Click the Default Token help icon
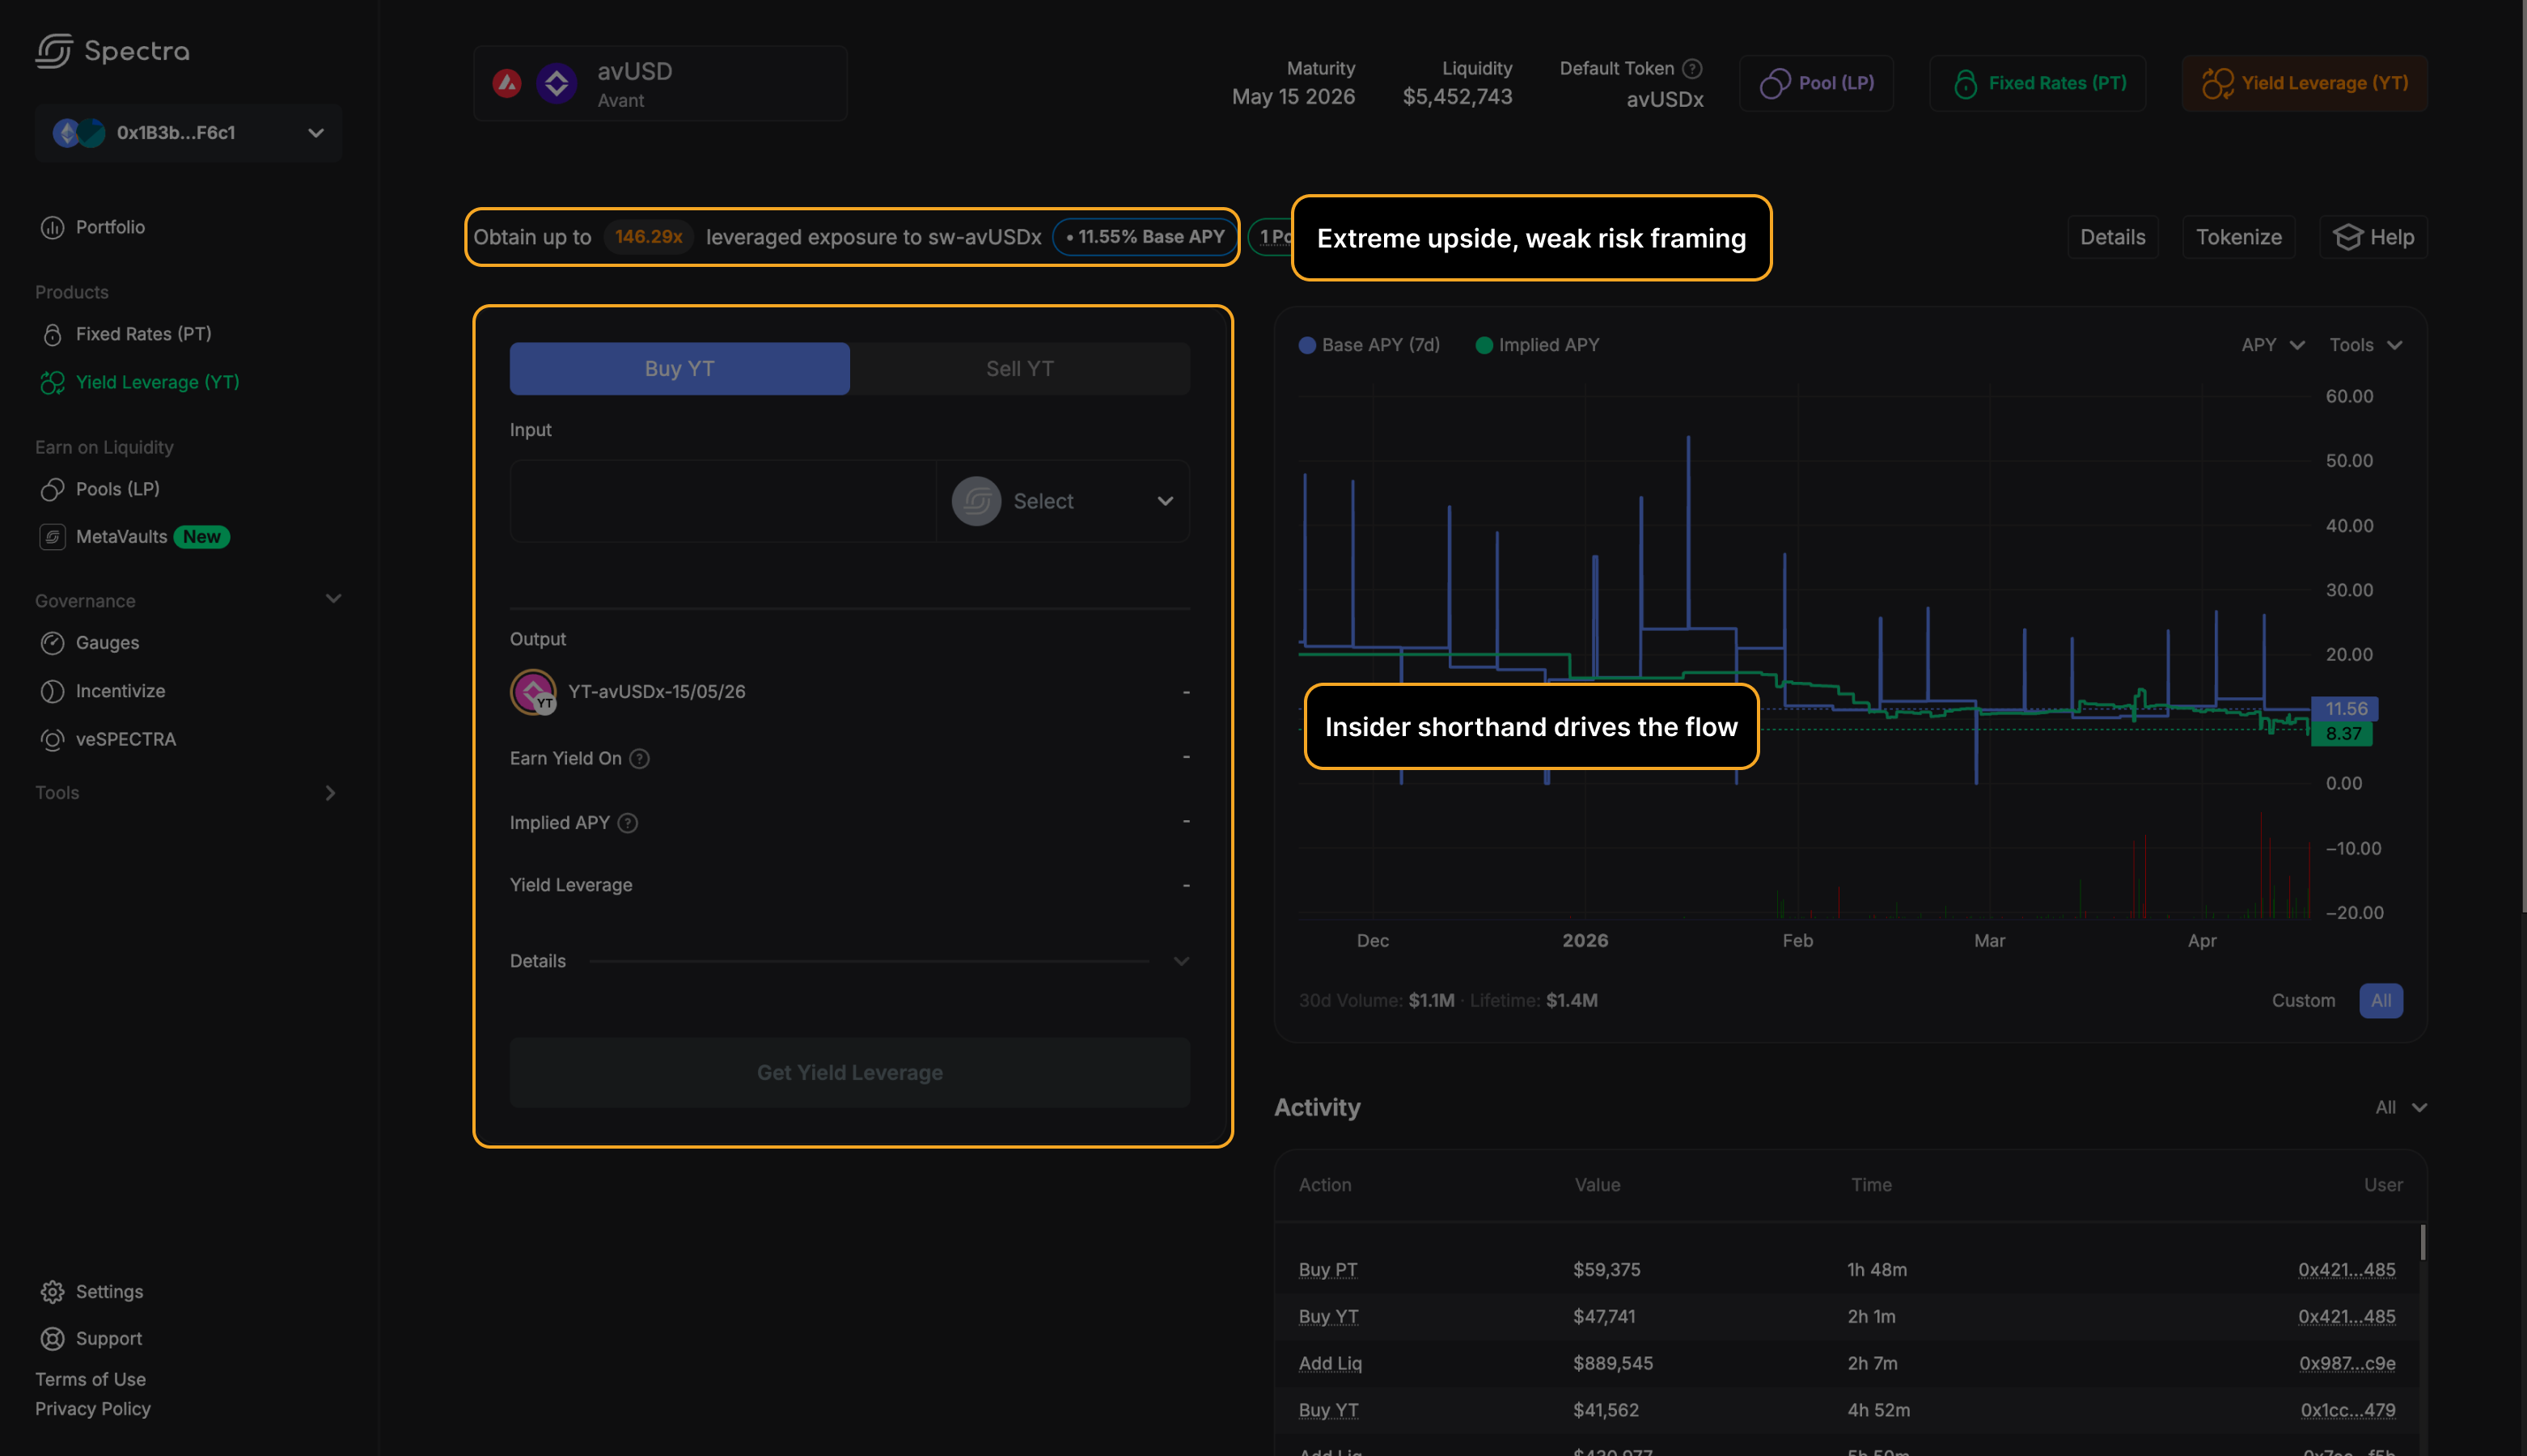The height and width of the screenshot is (1456, 2527). point(1692,68)
